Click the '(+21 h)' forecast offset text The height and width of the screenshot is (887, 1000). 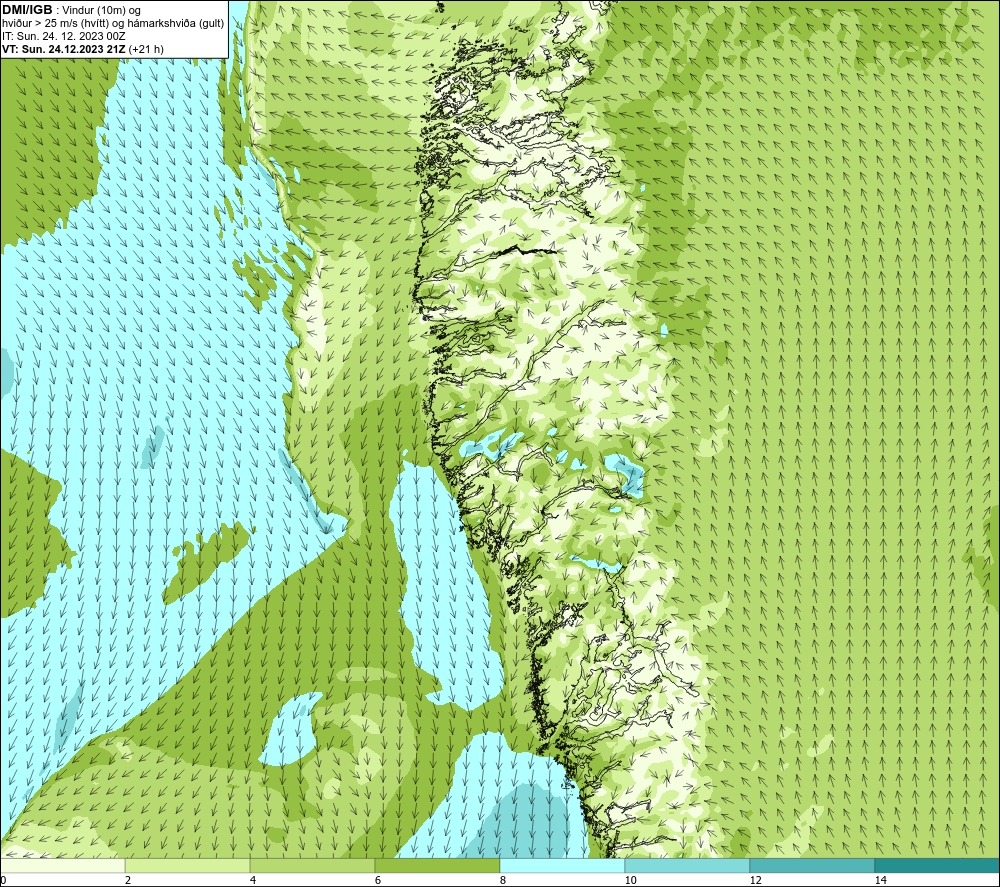[146, 49]
